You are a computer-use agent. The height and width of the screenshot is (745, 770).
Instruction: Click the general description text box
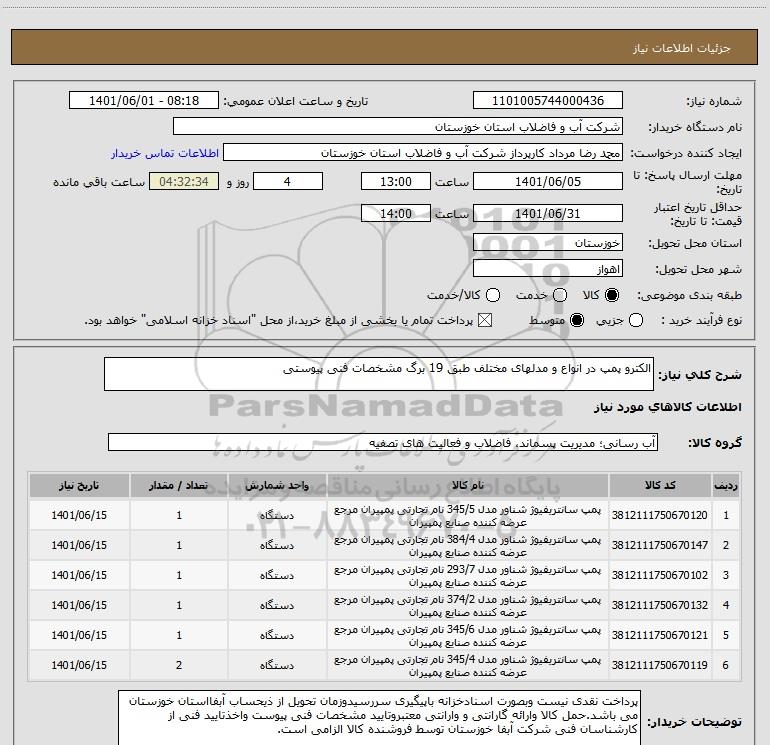point(379,374)
